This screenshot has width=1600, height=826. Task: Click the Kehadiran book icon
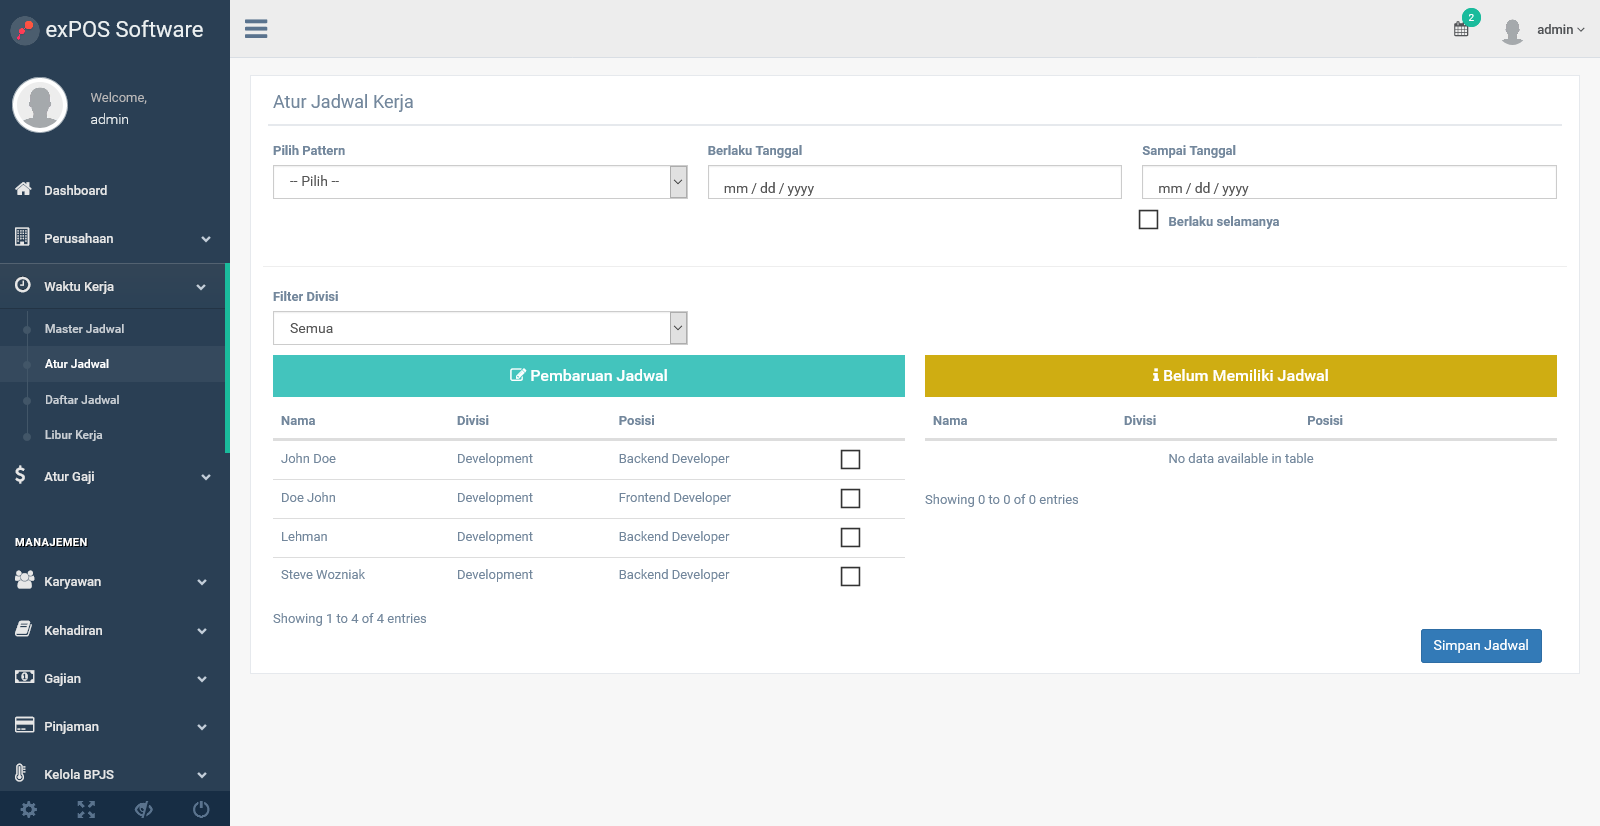(23, 629)
